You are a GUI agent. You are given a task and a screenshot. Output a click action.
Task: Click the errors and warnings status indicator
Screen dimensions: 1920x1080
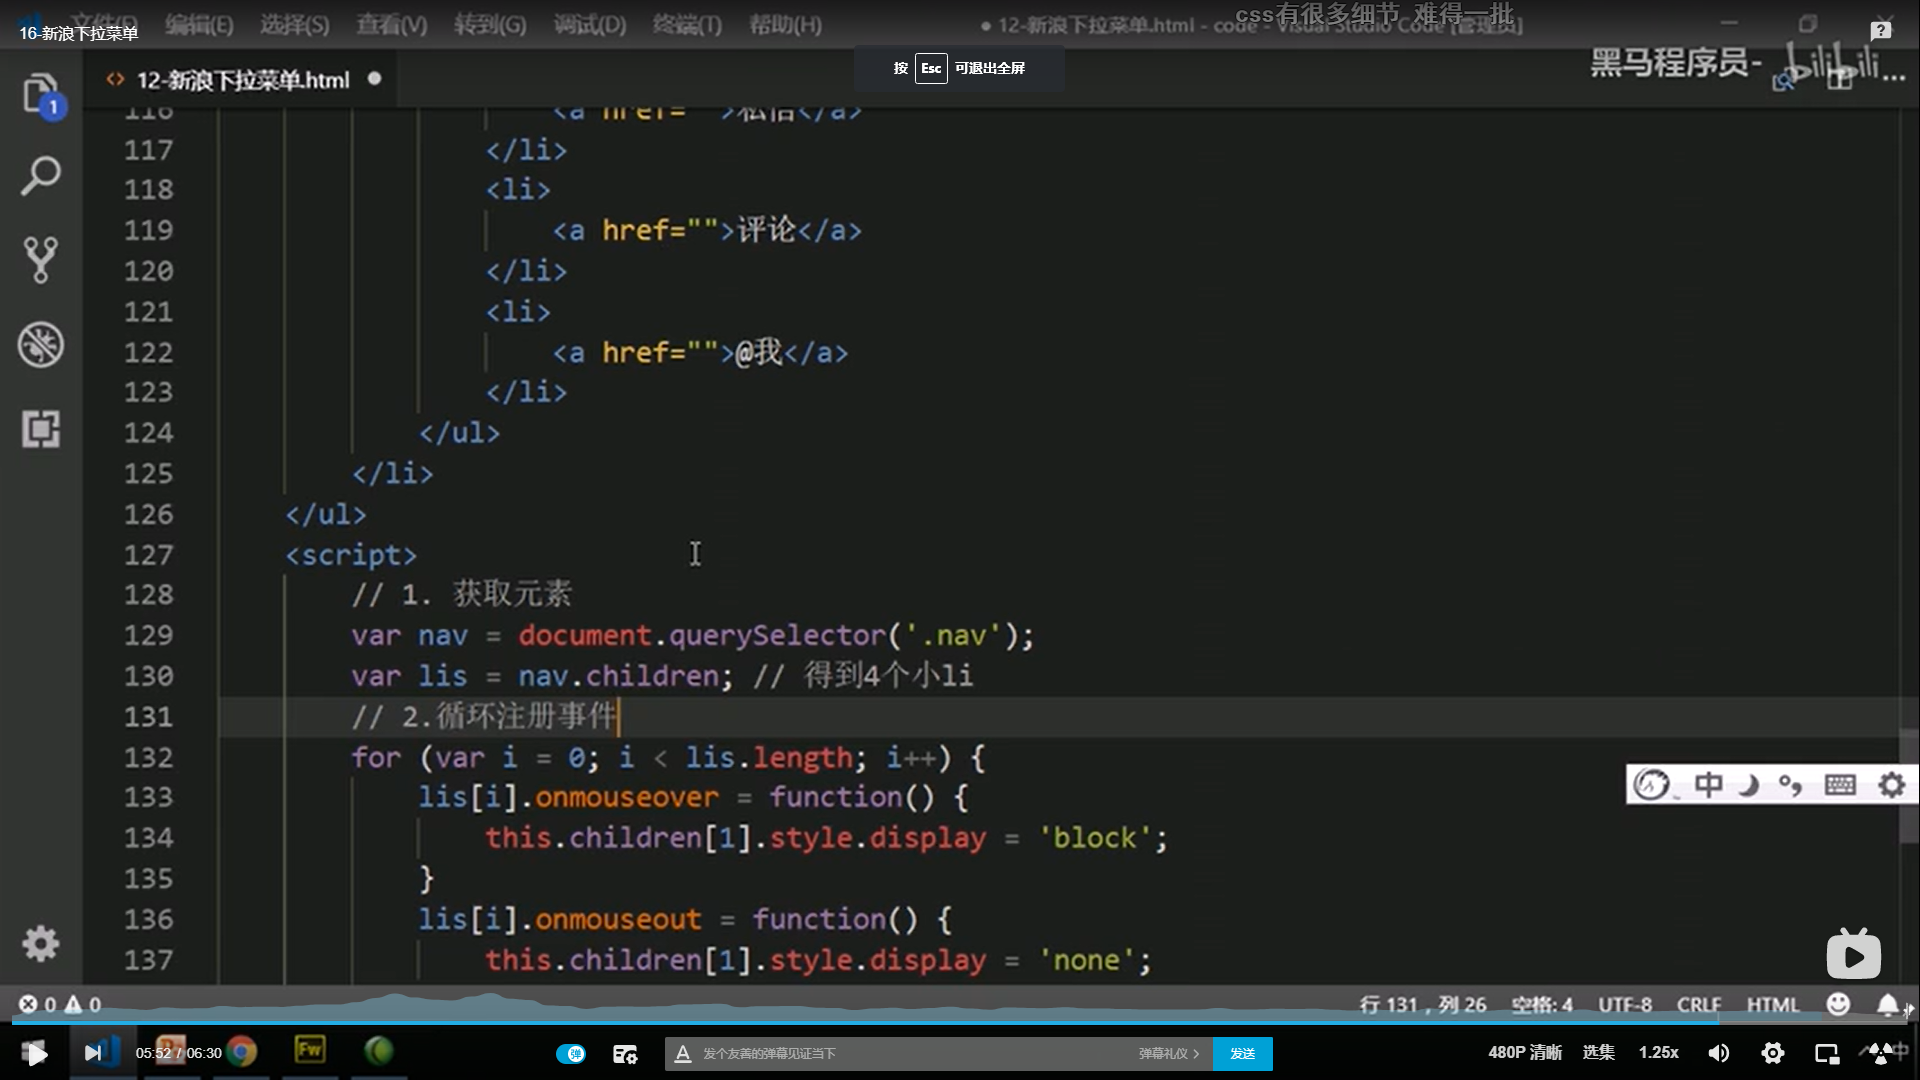tap(60, 1004)
